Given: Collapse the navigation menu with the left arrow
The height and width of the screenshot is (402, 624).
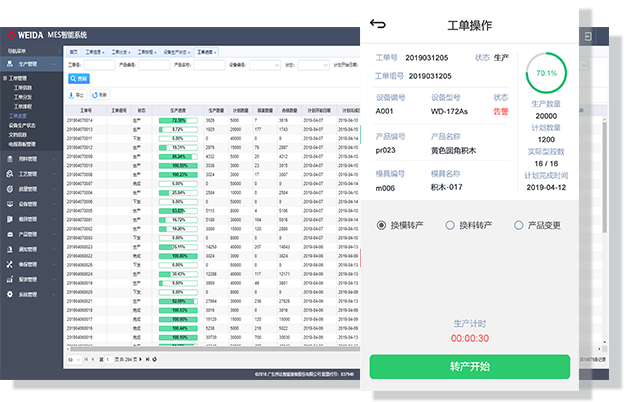Looking at the screenshot, I should point(59,51).
